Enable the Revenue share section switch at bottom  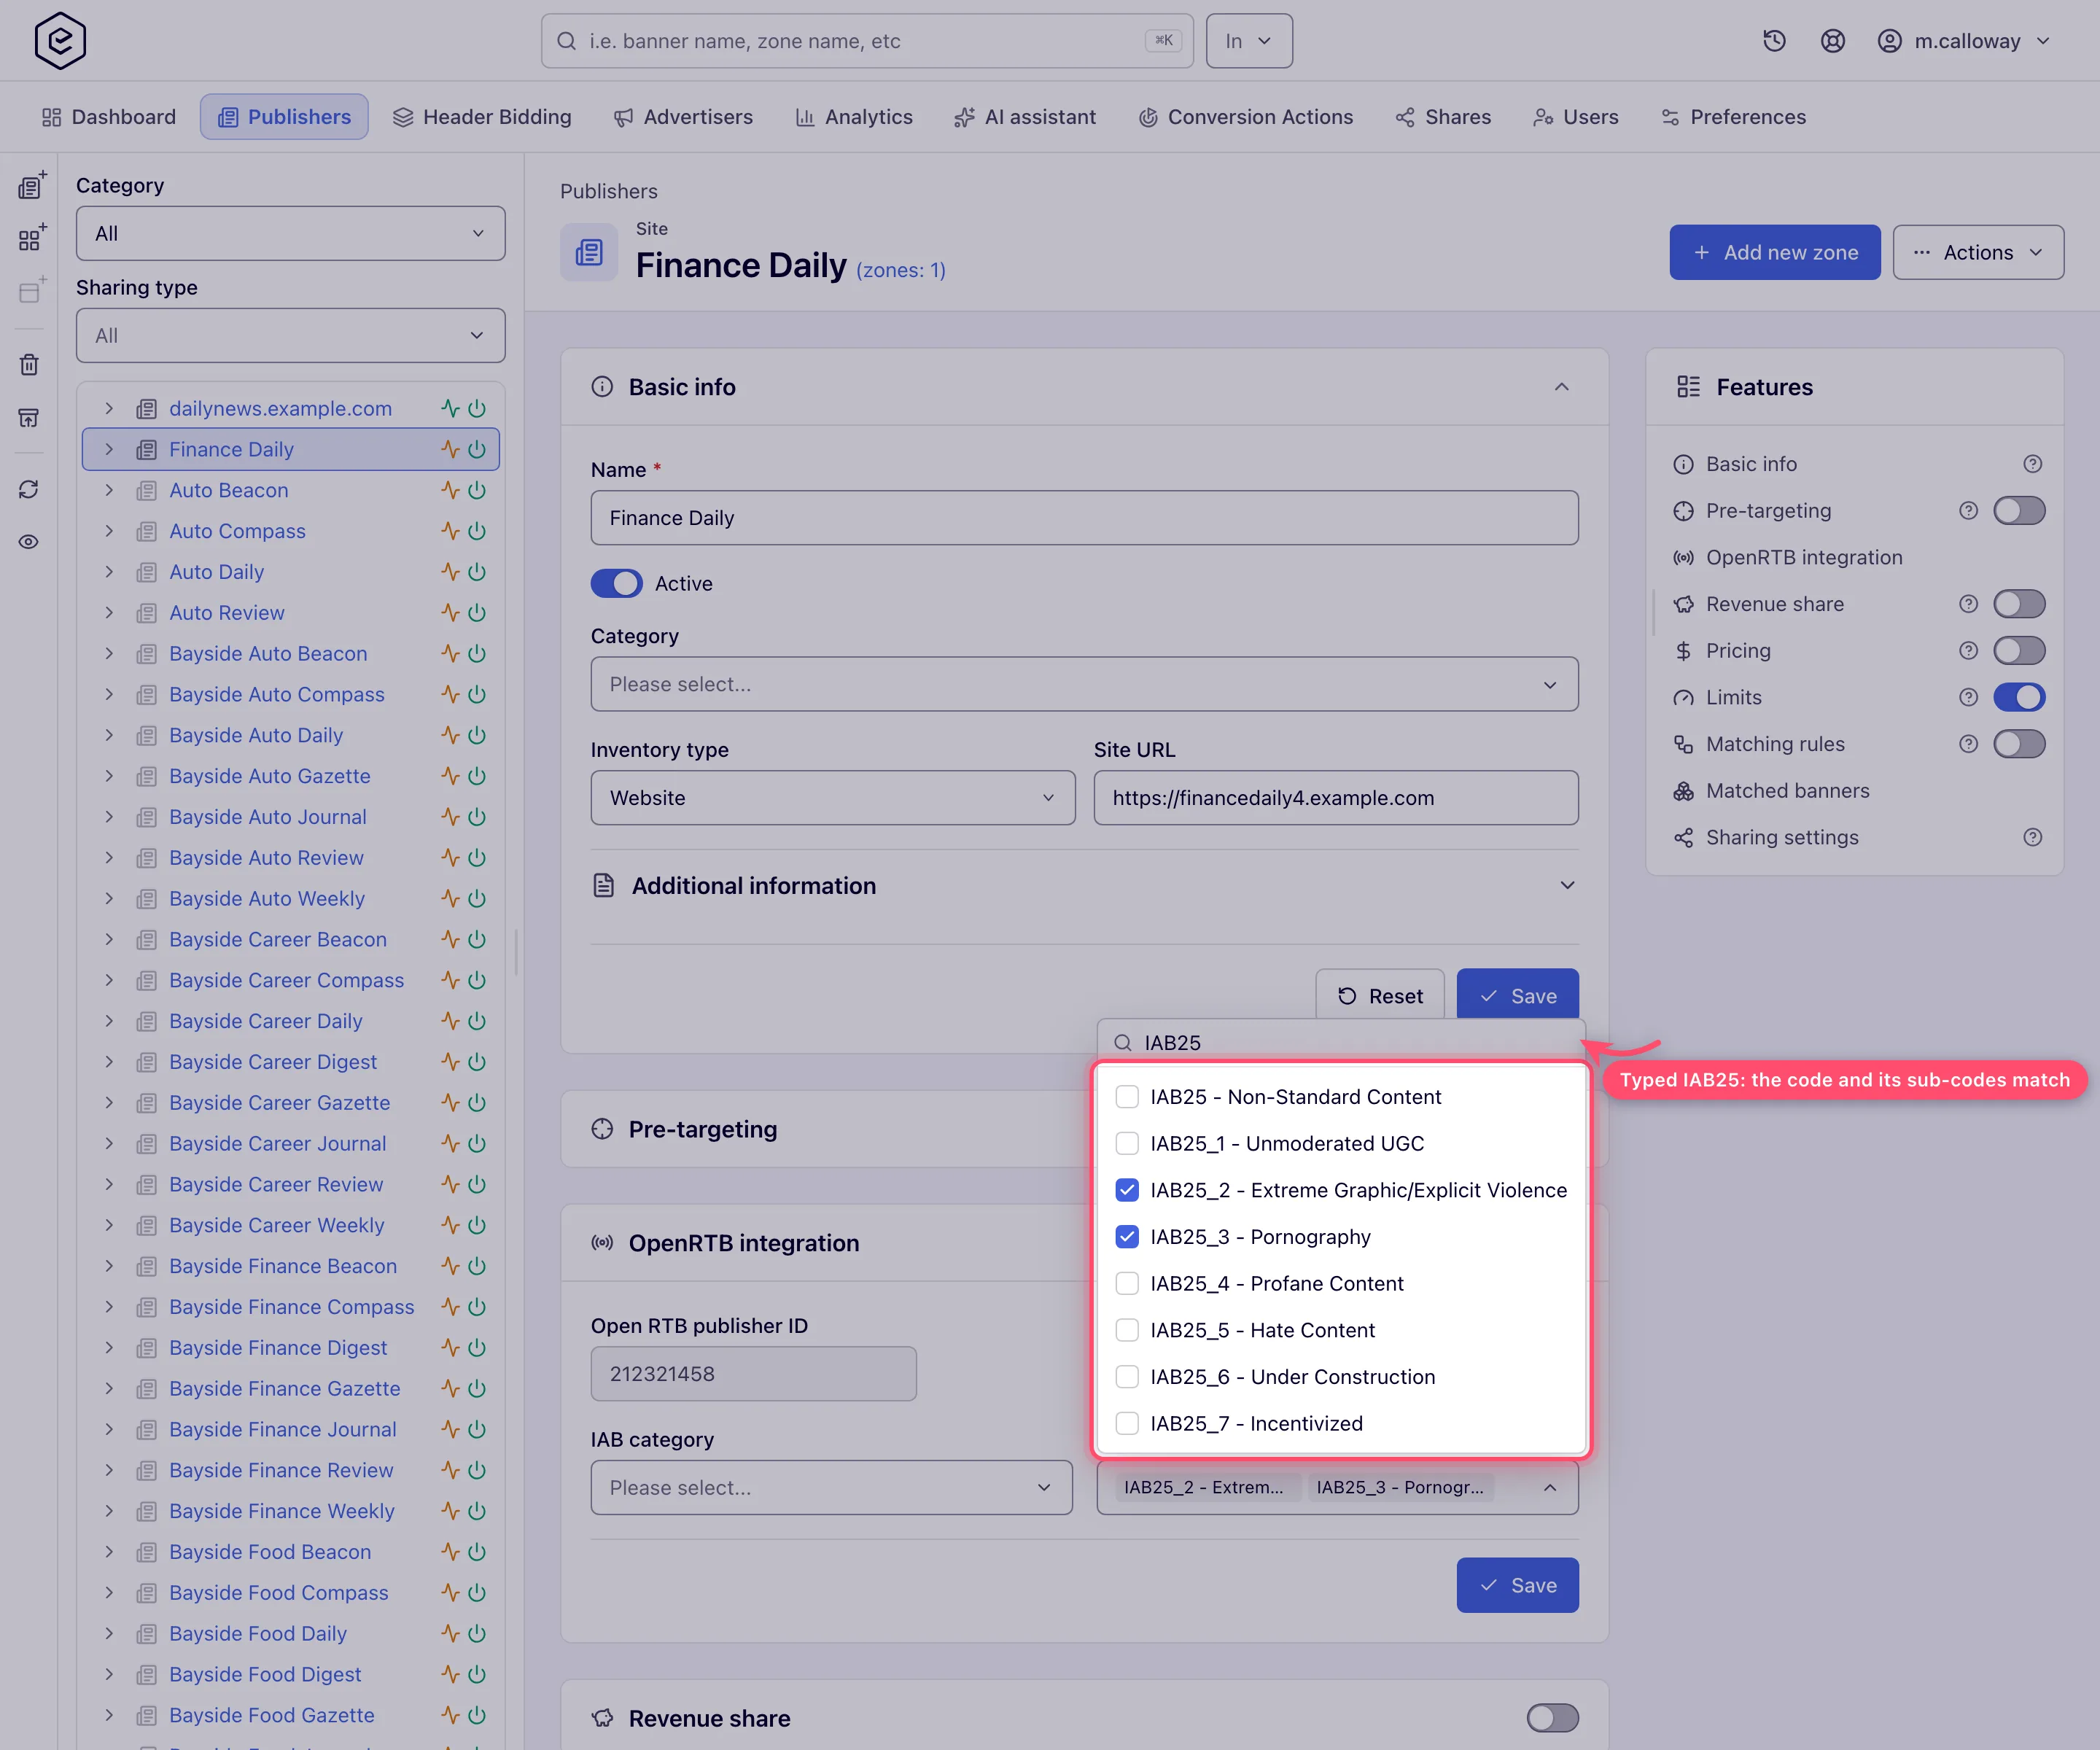(1552, 1718)
